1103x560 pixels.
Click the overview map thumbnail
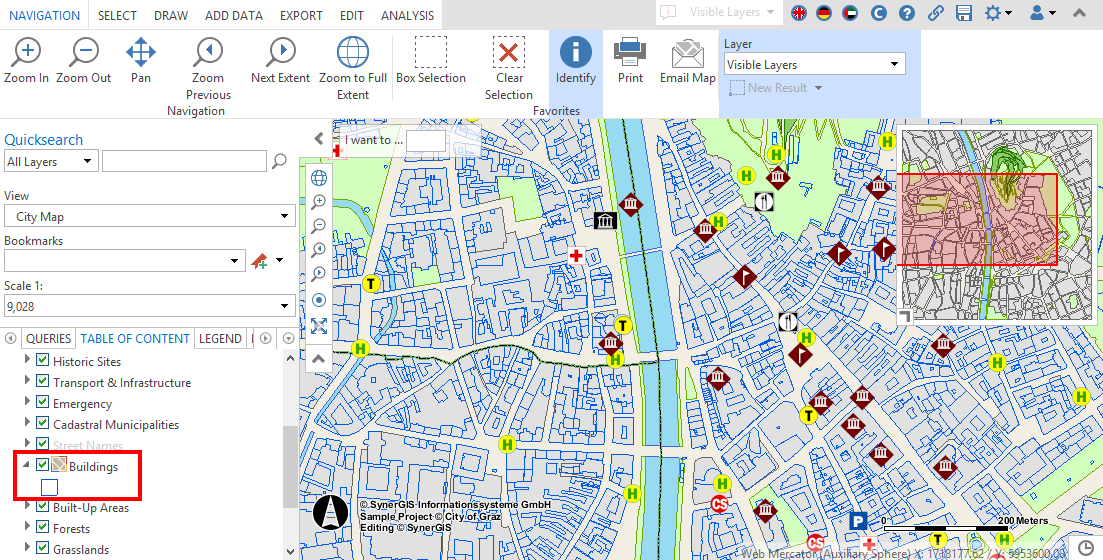997,226
